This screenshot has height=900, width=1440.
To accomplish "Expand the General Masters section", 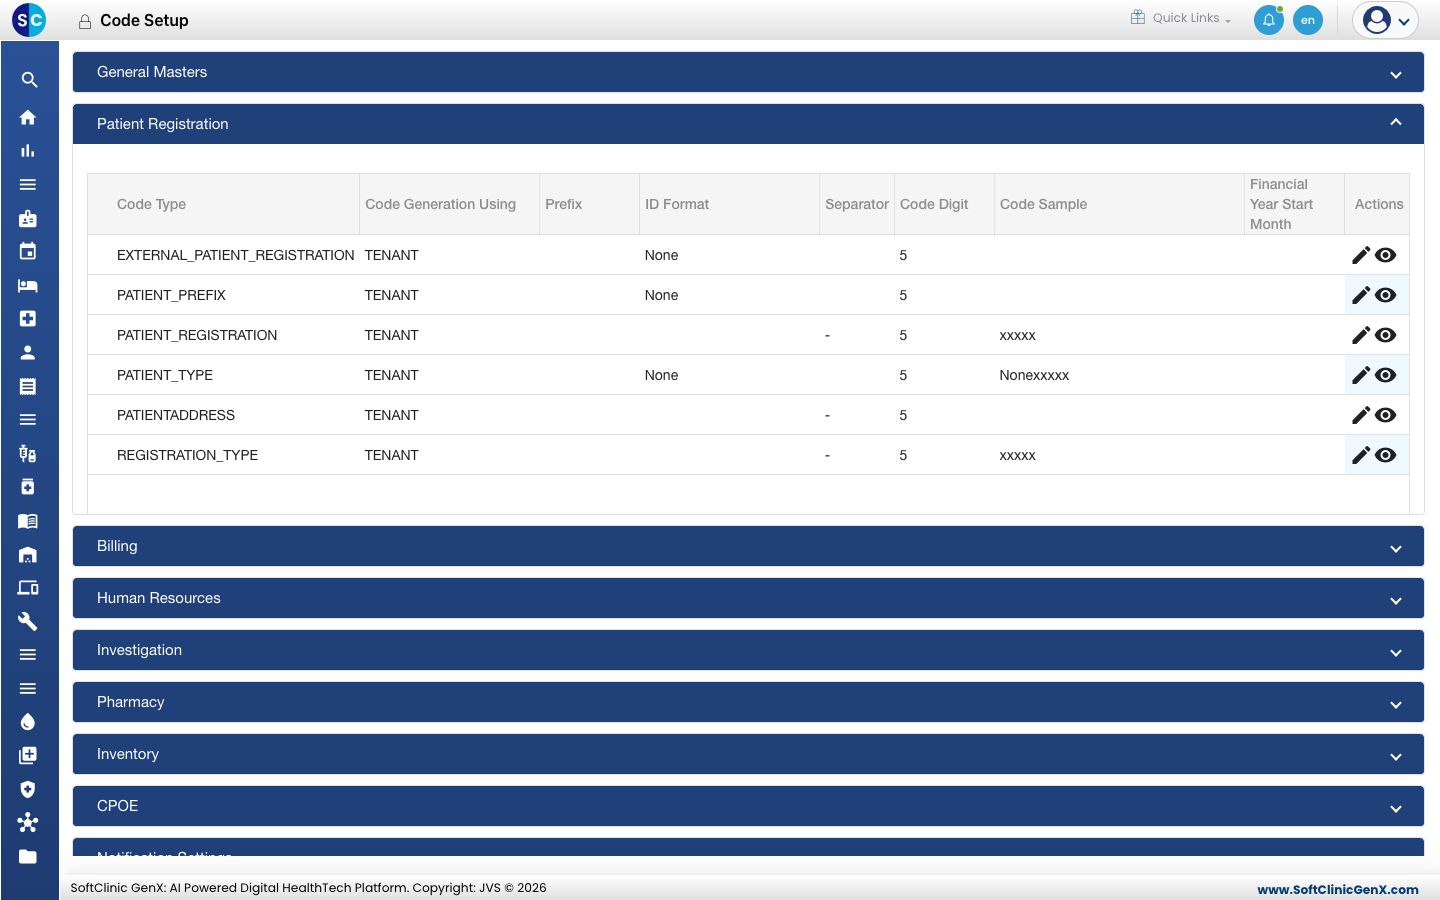I will (748, 72).
